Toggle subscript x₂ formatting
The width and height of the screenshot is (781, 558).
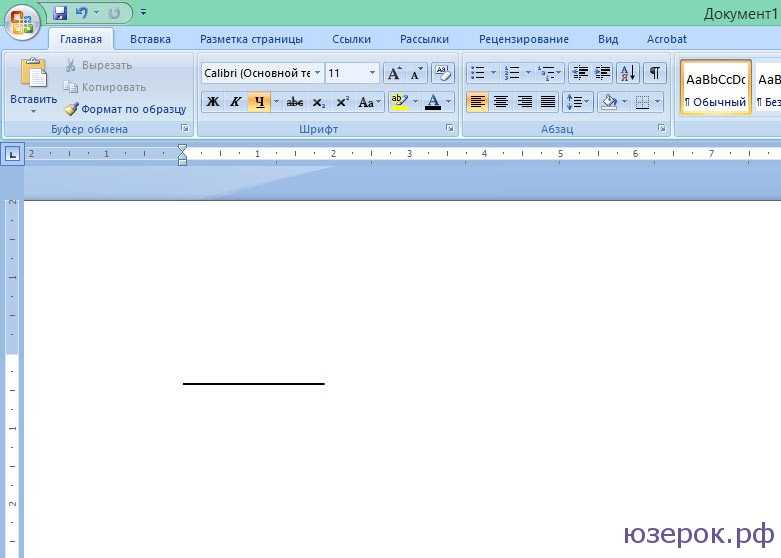(319, 102)
